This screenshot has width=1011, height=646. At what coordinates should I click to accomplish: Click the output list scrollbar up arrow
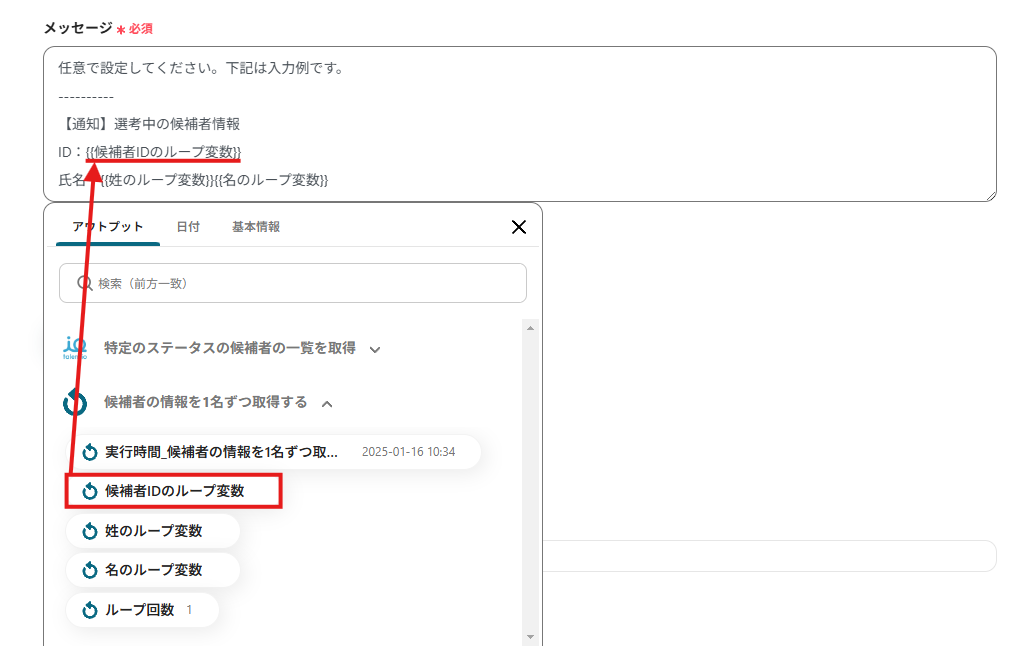[531, 328]
